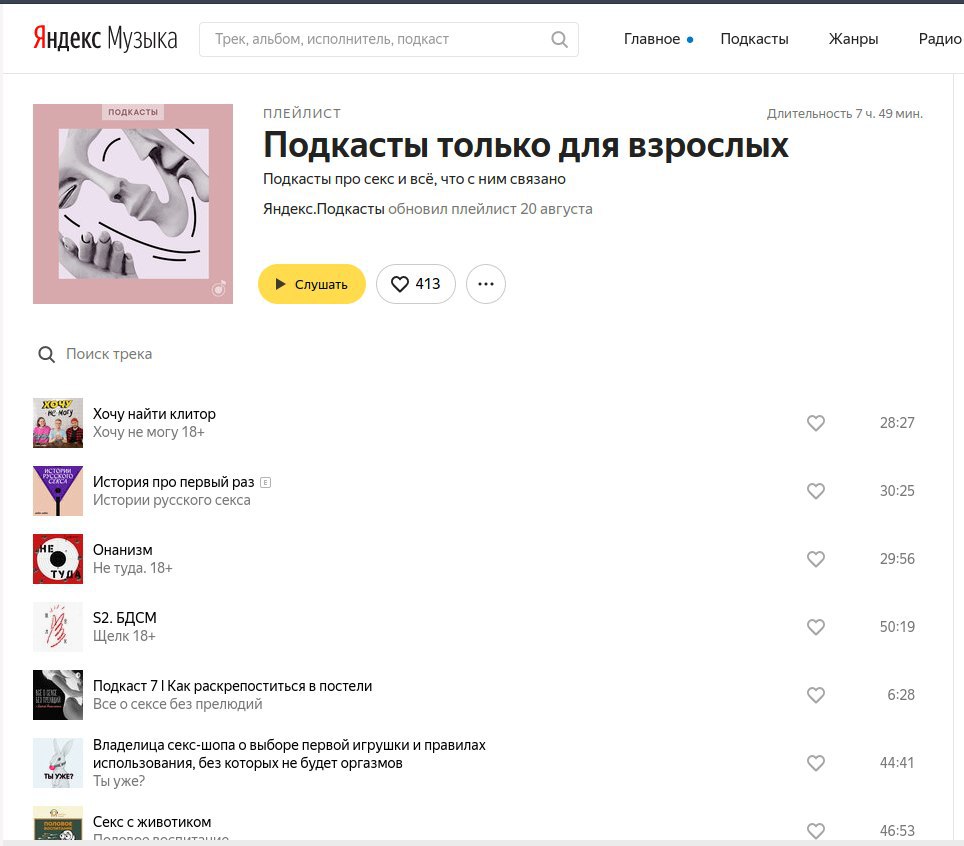Like the episode Подкаст 7

[816, 695]
